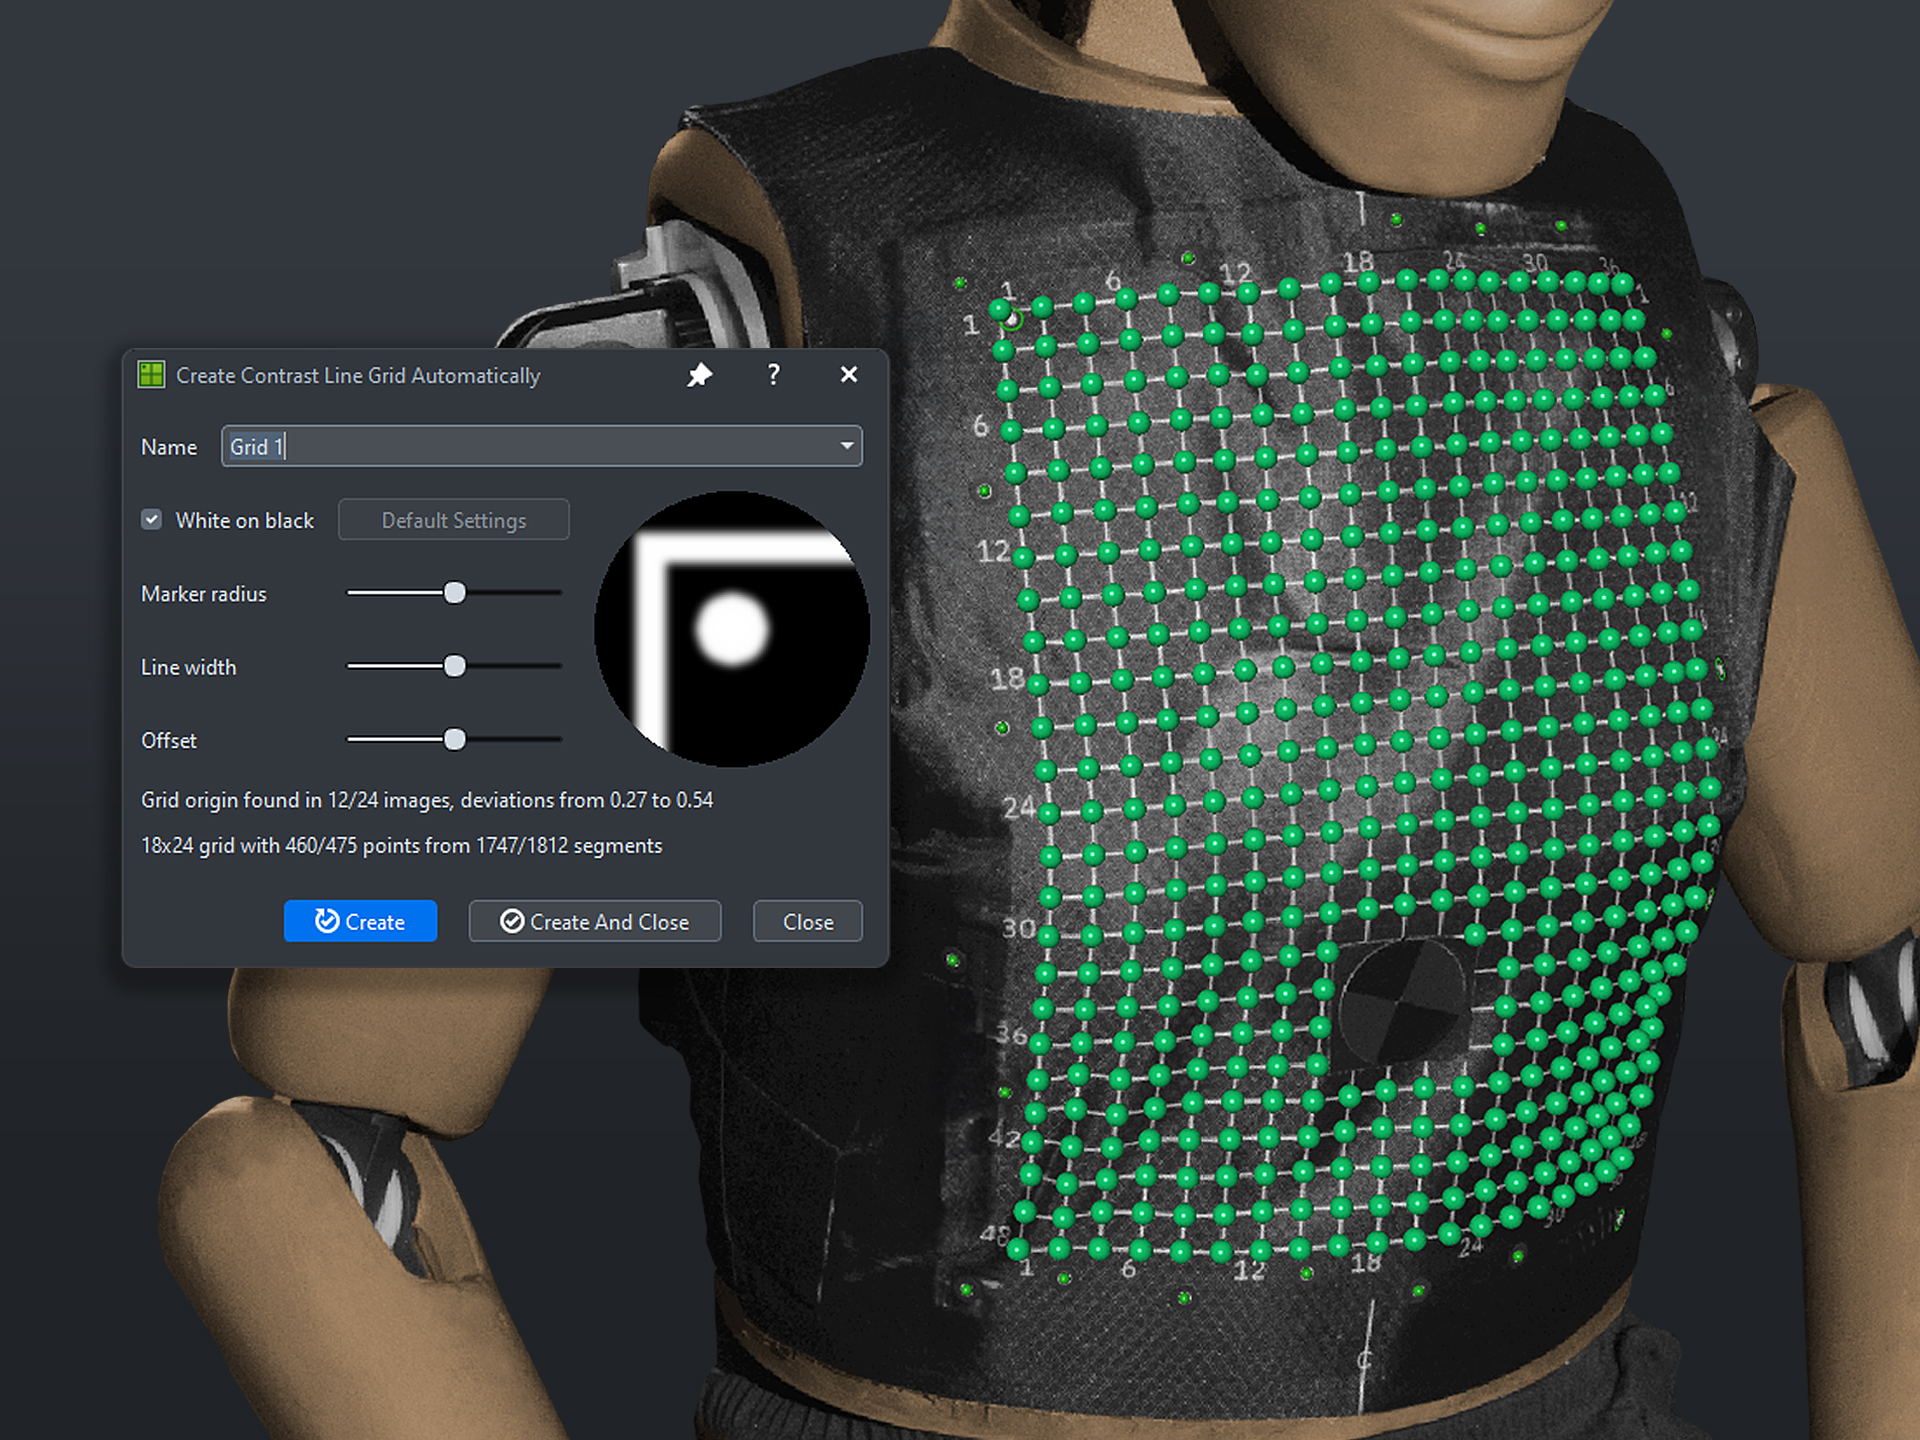This screenshot has width=1920, height=1440.
Task: Pin the Create Contrast Line Grid dialog
Action: pyautogui.click(x=699, y=375)
